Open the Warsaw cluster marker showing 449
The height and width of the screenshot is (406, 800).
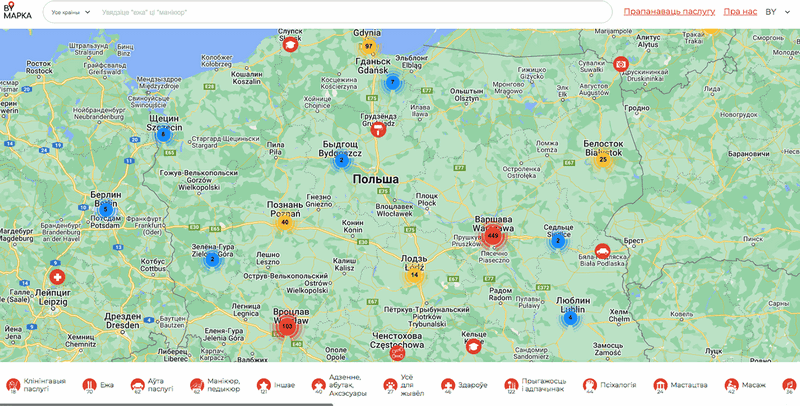pos(492,237)
